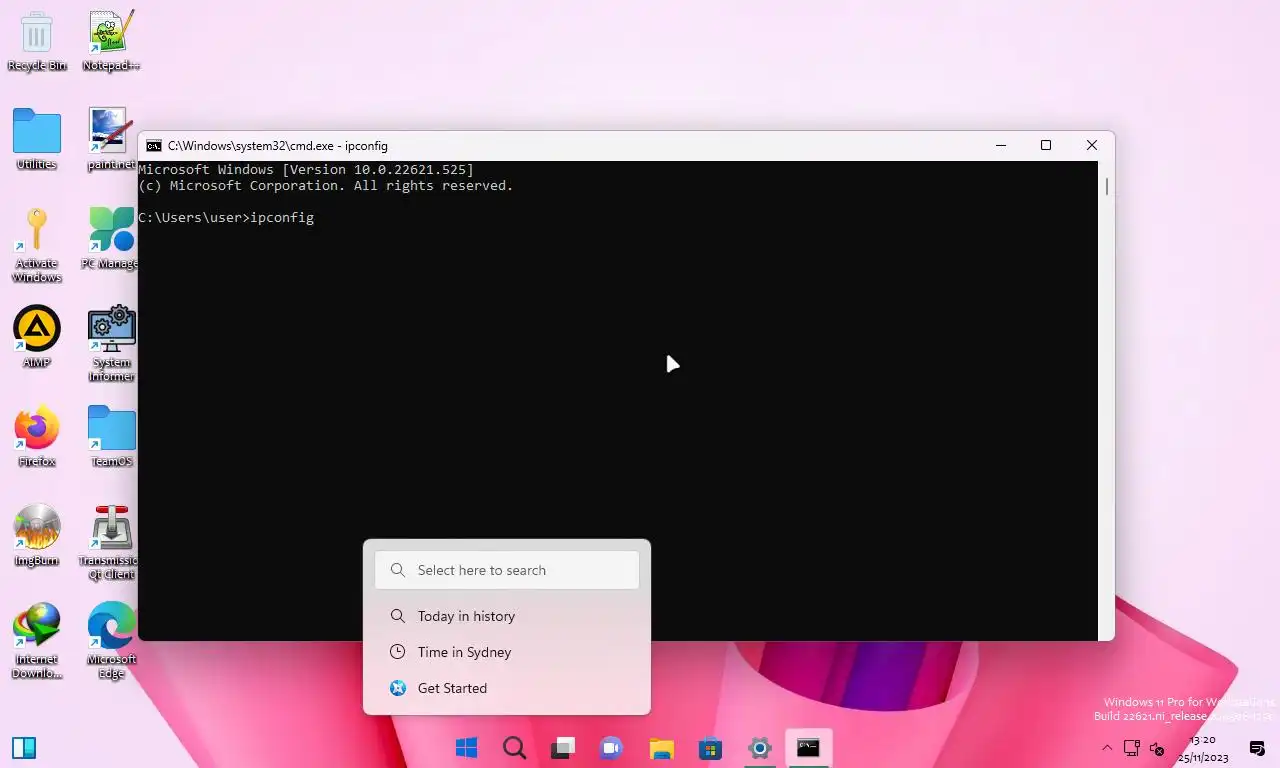Open the Chat taskbar icon

tap(611, 747)
